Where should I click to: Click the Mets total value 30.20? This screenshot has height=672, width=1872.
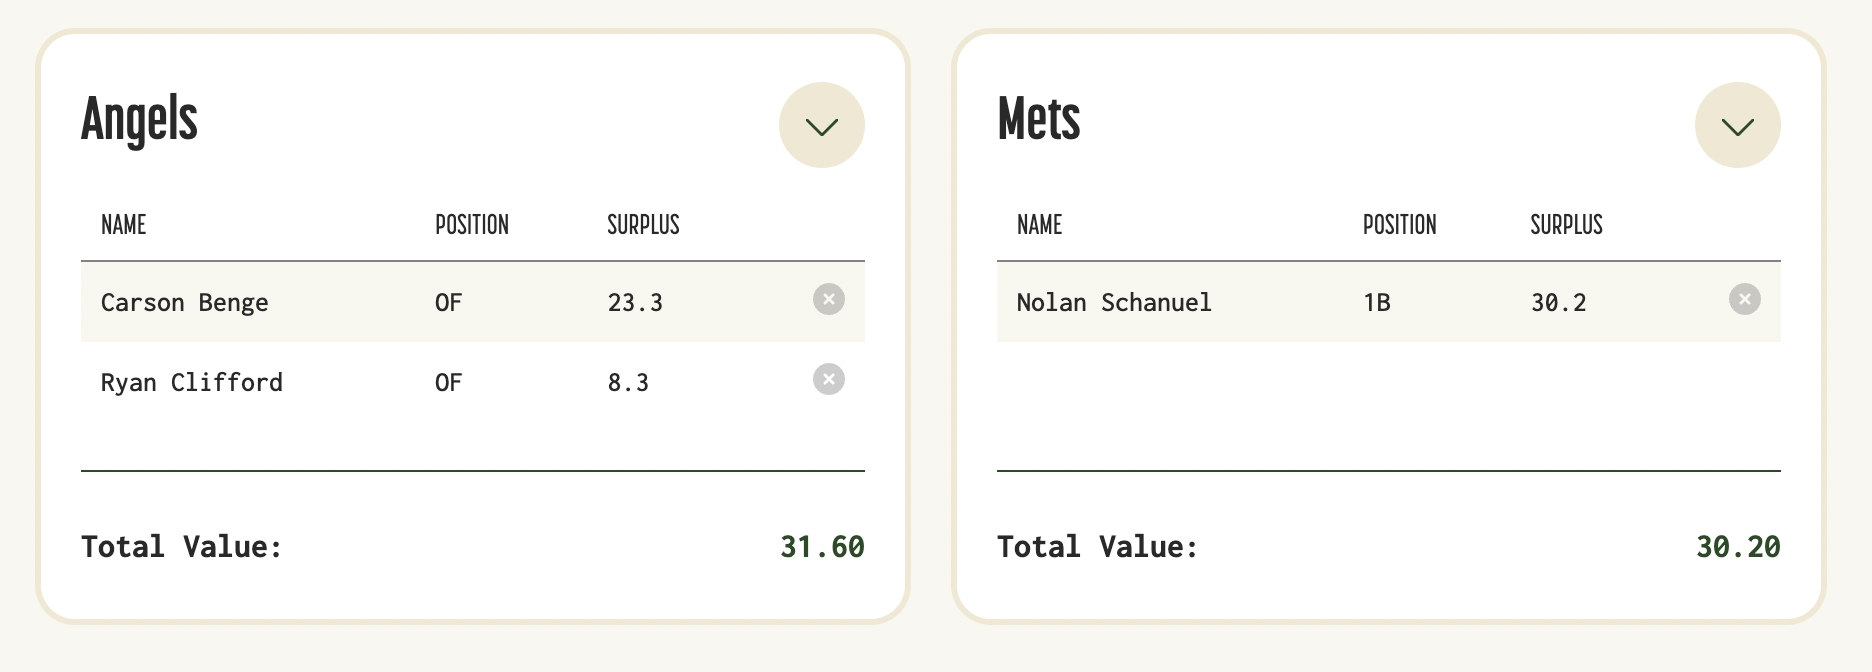coord(1738,547)
